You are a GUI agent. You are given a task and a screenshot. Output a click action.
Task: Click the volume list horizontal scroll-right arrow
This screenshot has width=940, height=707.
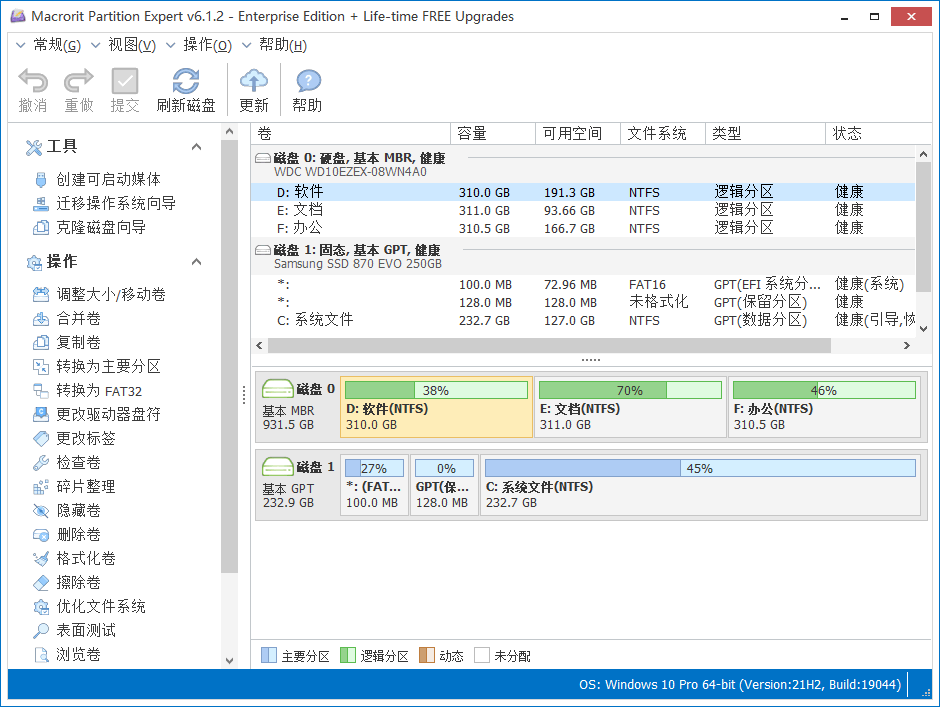tap(907, 345)
